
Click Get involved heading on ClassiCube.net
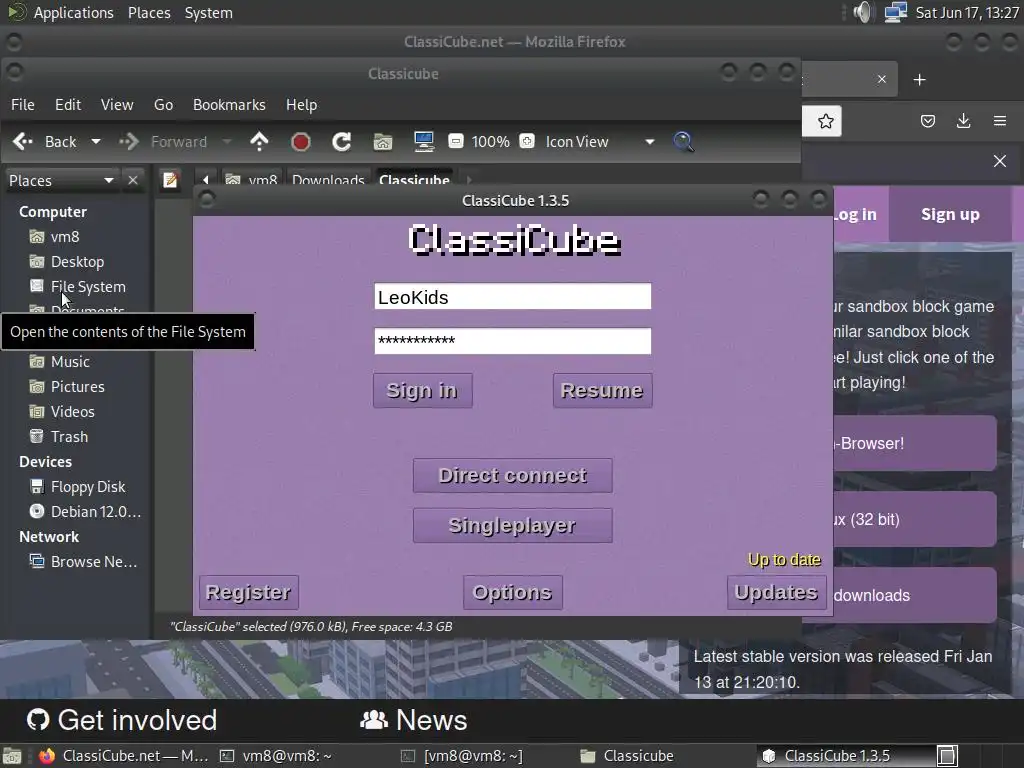tap(121, 720)
